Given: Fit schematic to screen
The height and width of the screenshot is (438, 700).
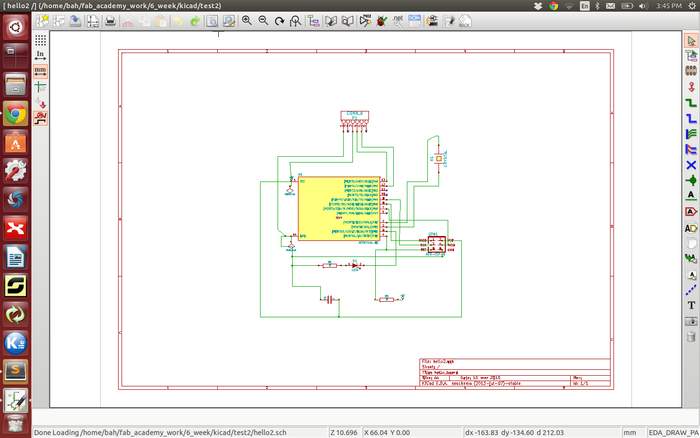Looking at the screenshot, I should 296,21.
